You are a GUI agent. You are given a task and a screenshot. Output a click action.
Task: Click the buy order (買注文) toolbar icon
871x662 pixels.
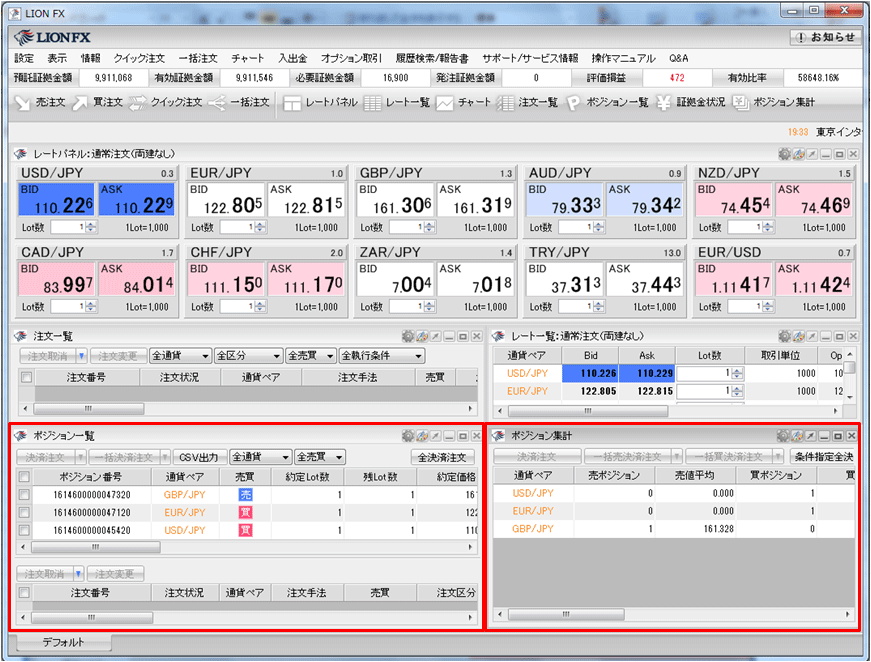[80, 103]
